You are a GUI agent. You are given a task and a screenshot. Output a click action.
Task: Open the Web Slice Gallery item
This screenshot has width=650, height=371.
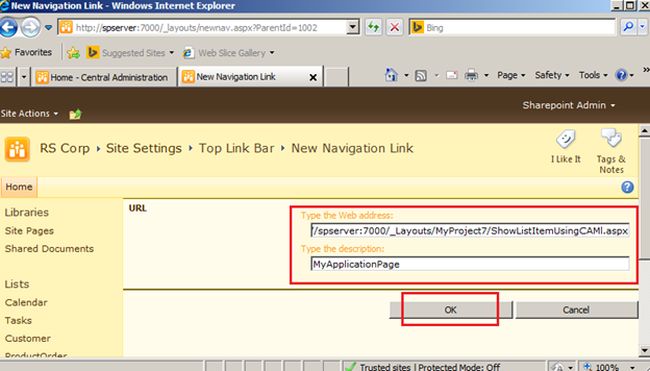[x=229, y=53]
